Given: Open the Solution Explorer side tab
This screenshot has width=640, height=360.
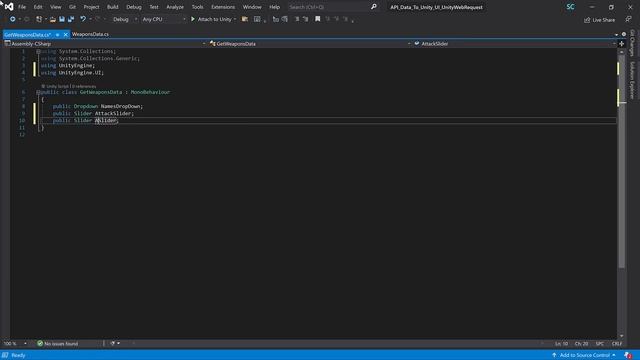Looking at the screenshot, I should tap(632, 80).
